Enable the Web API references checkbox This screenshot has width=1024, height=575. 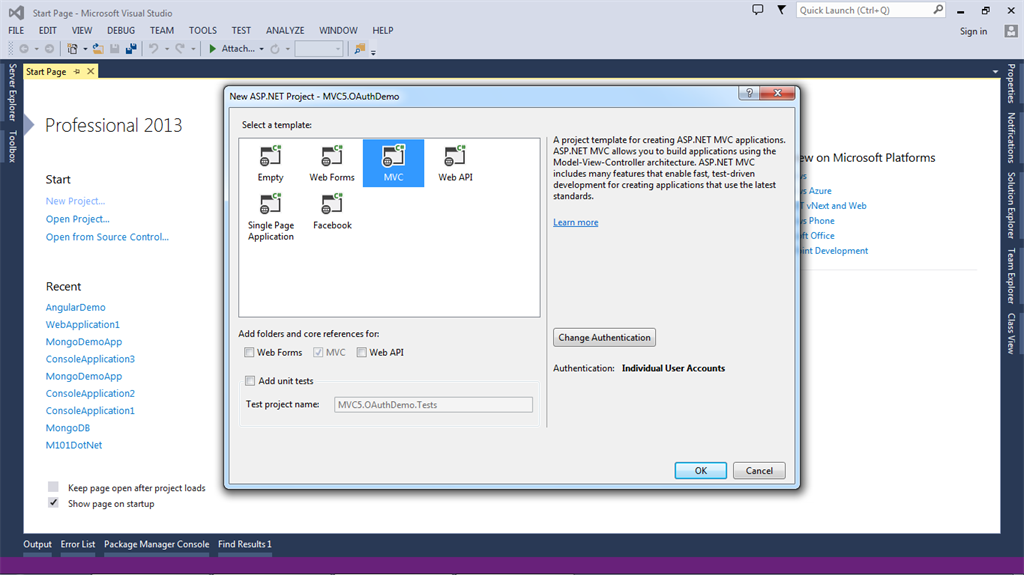point(362,352)
